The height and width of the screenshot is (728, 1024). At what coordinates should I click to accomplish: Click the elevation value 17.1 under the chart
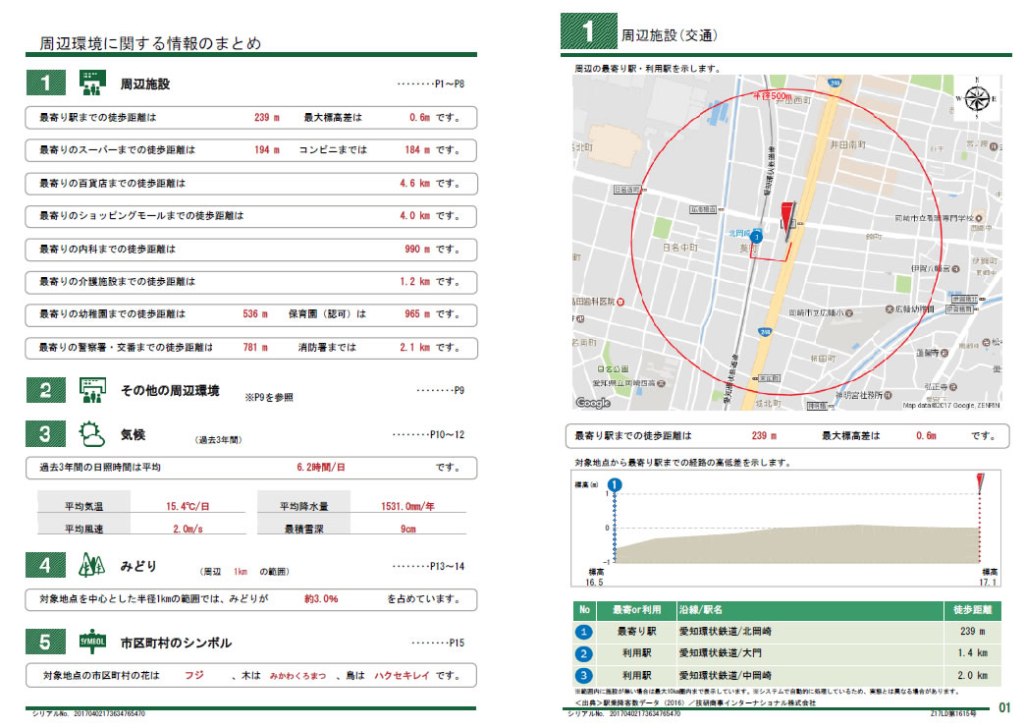point(988,582)
